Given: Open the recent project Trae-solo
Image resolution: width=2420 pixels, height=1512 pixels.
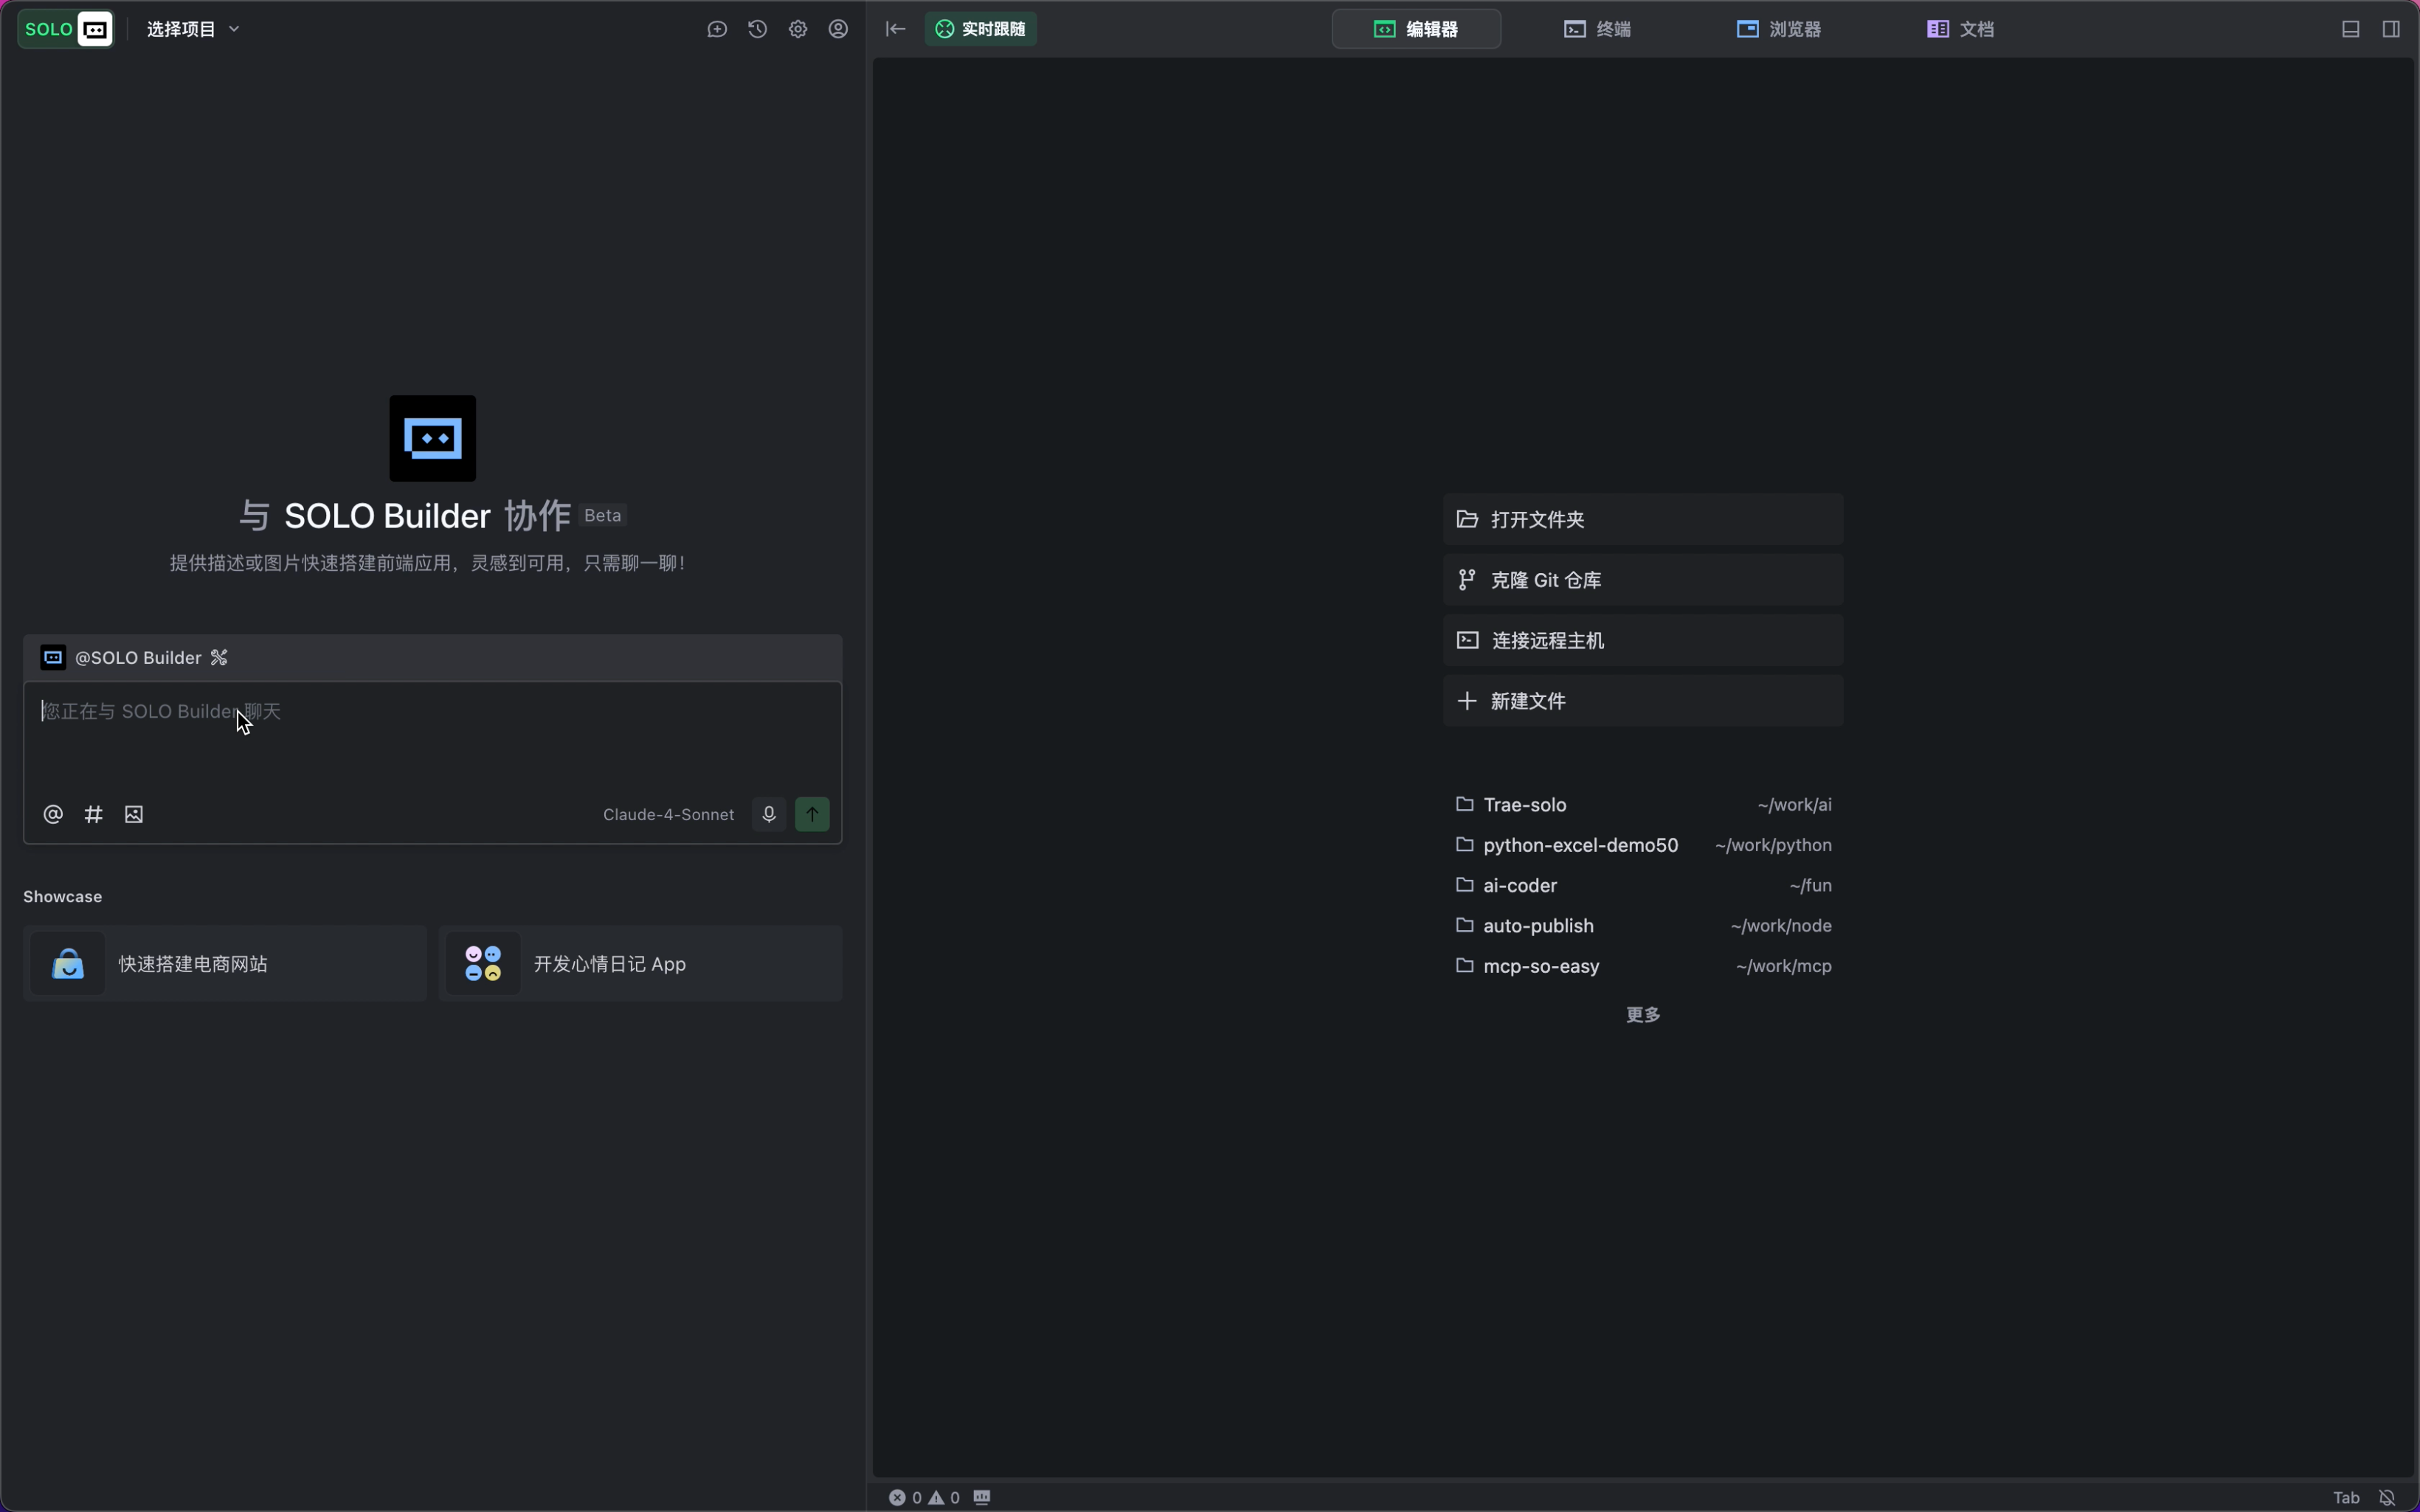Looking at the screenshot, I should (x=1643, y=804).
